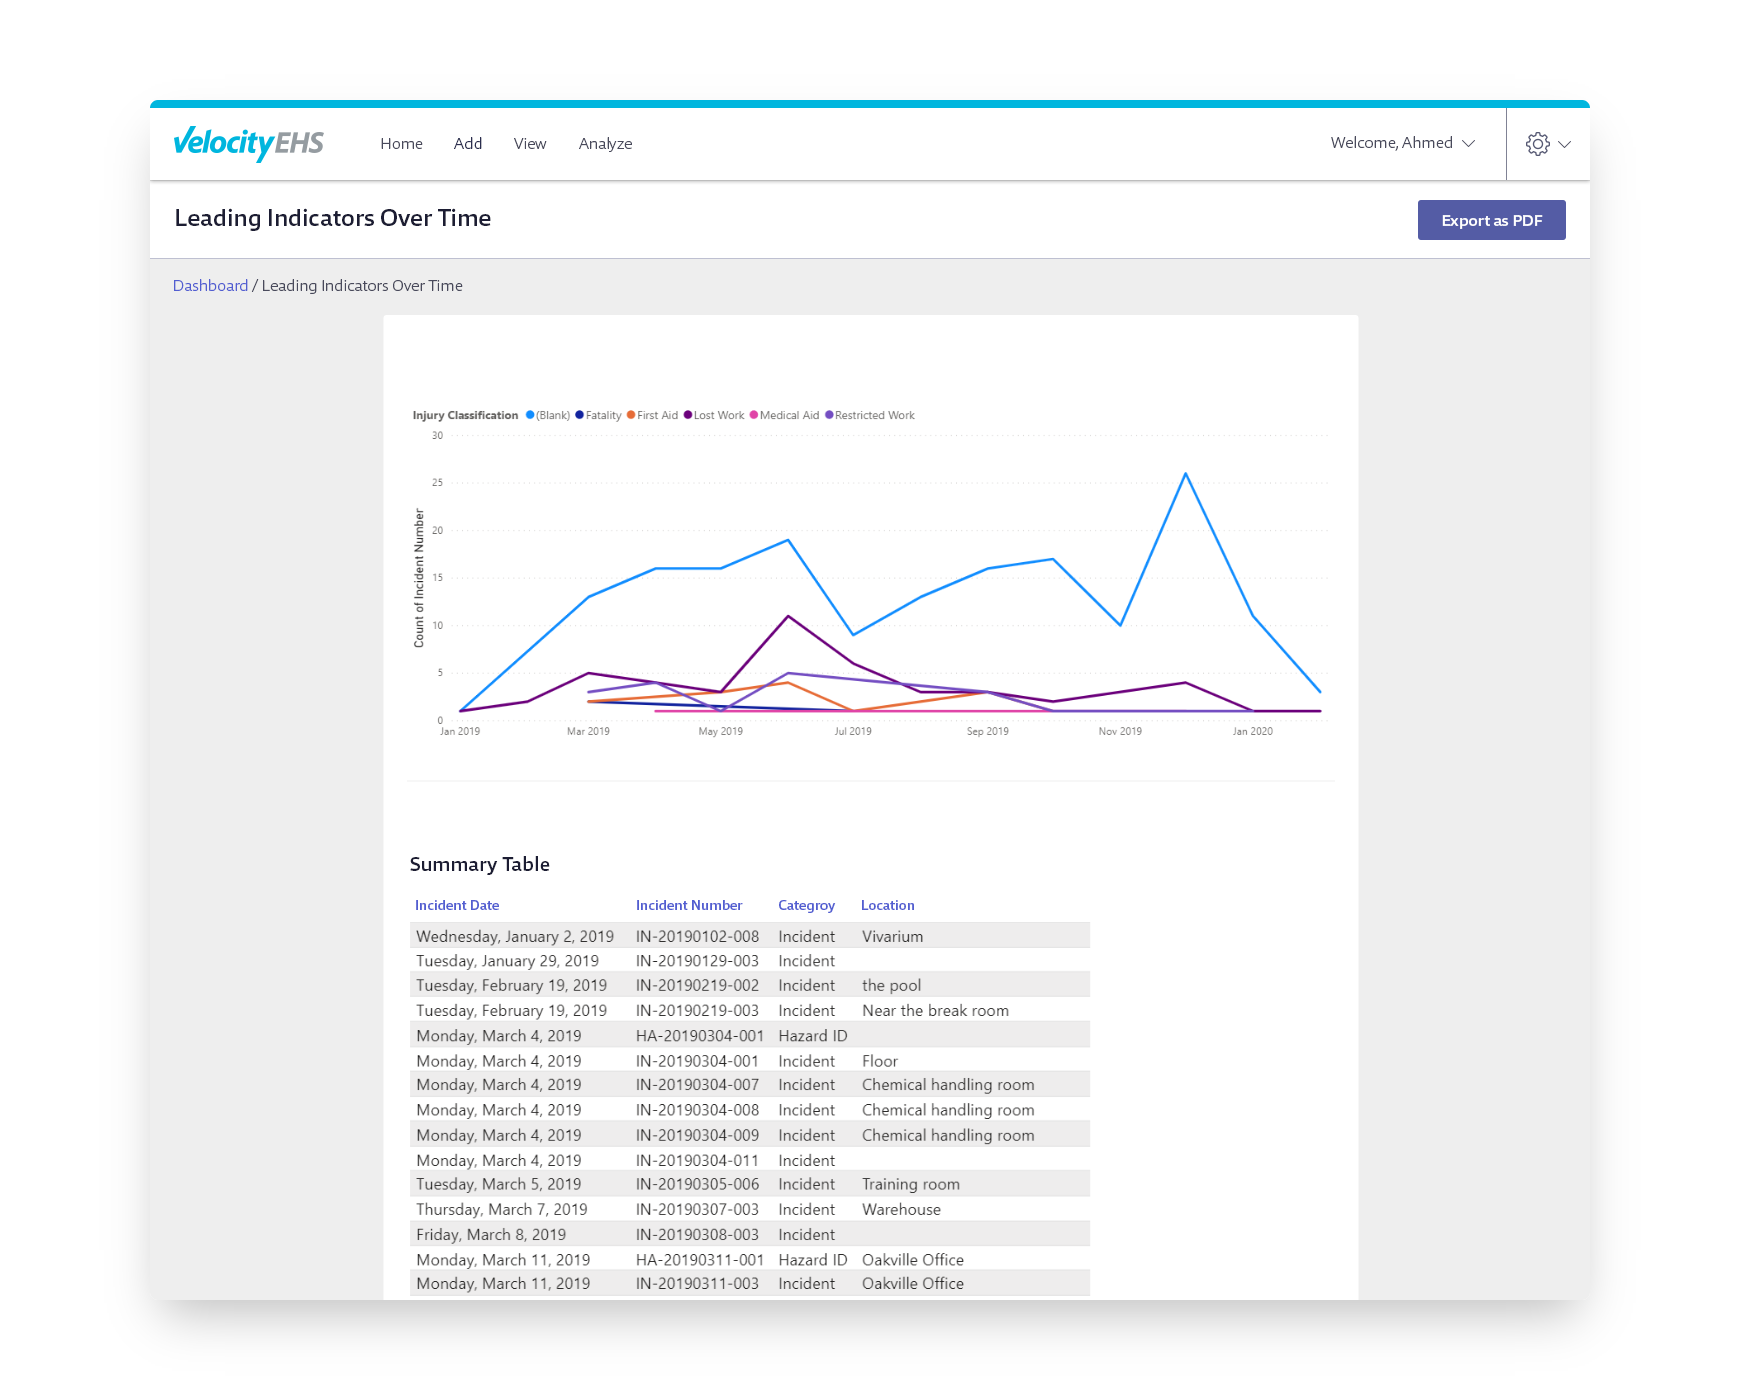Screen dimensions: 1740x1400
Task: Navigate to Dashboard breadcrumb link
Action: (x=210, y=286)
